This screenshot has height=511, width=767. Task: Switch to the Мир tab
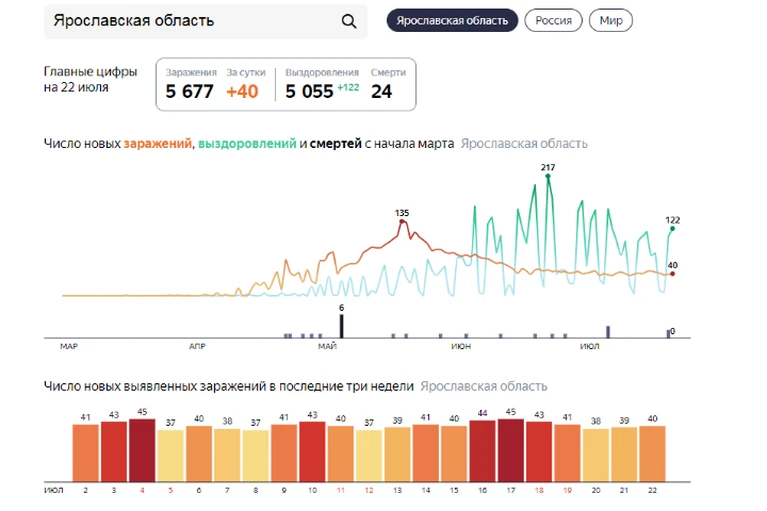pos(610,21)
